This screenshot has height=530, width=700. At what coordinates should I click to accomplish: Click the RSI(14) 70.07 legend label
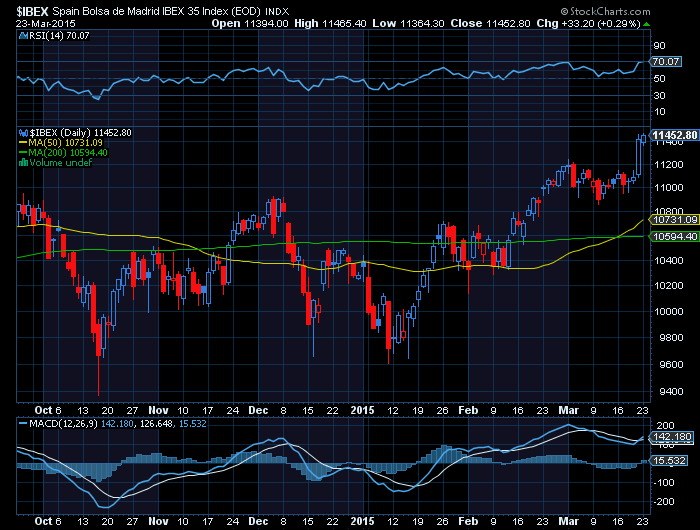pos(59,36)
